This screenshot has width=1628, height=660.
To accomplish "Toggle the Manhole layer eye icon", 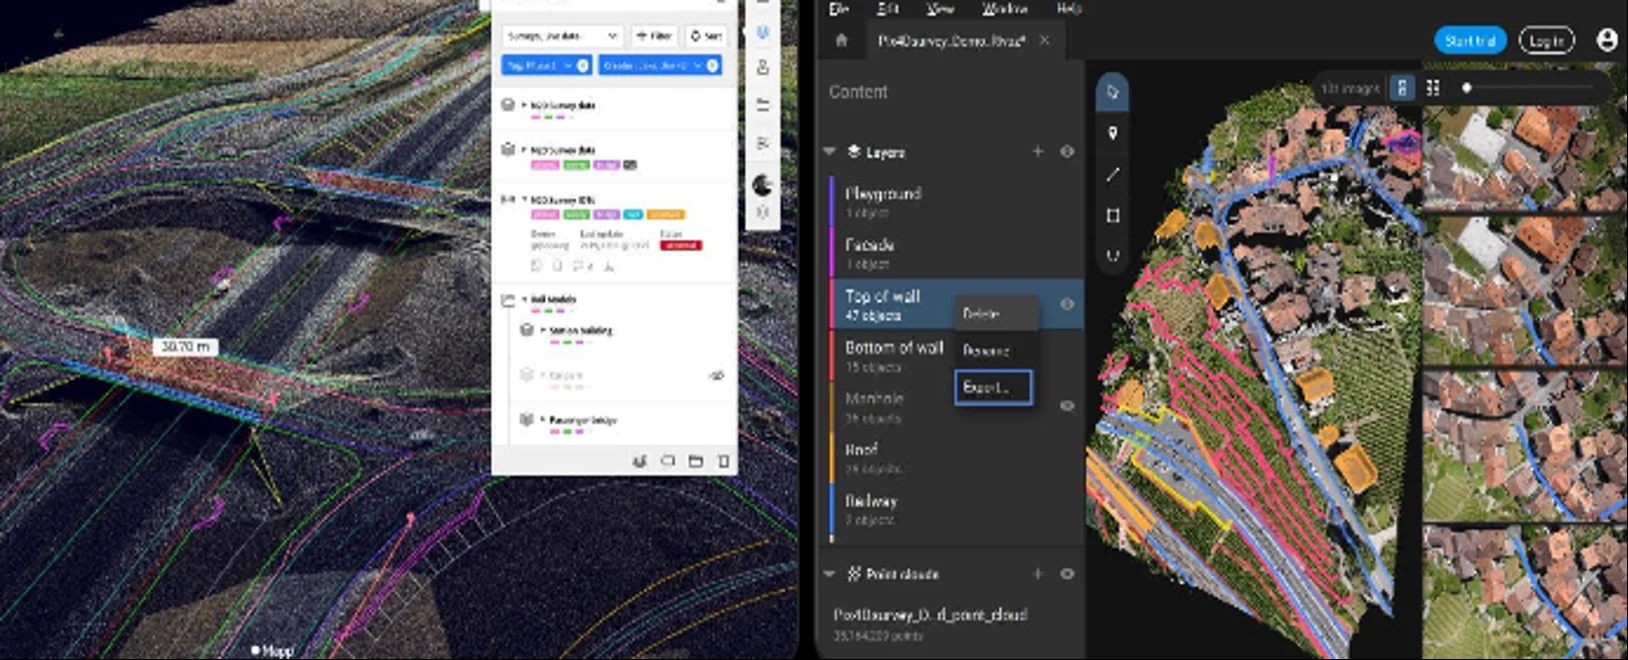I will pyautogui.click(x=1067, y=406).
